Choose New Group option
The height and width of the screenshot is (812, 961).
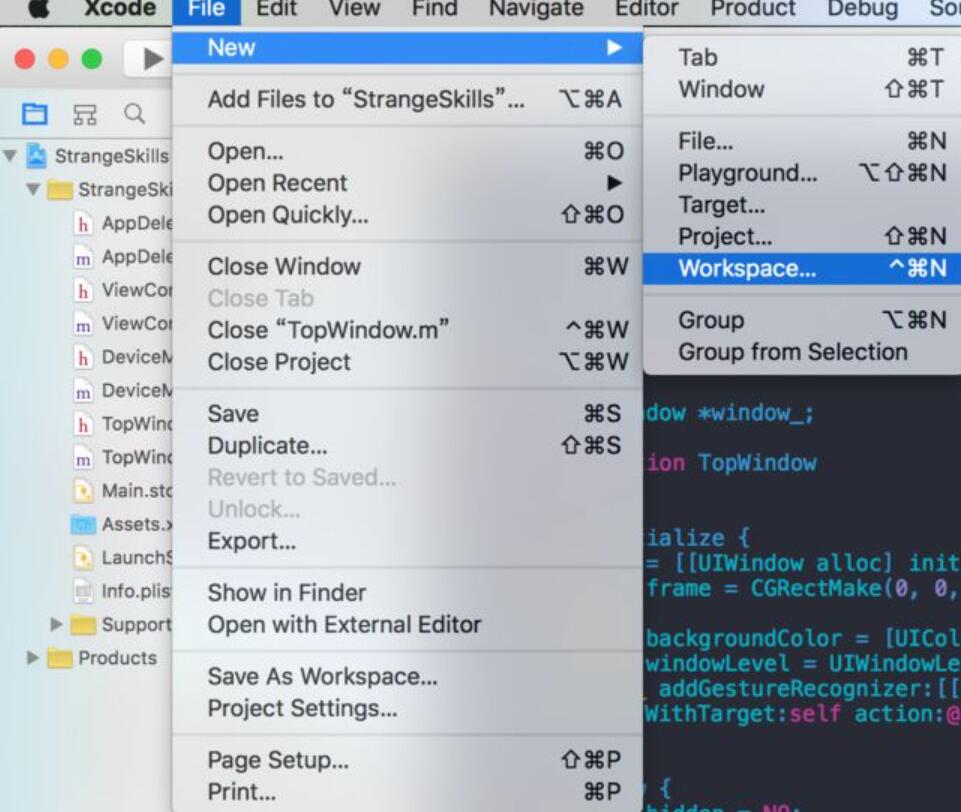point(802,320)
